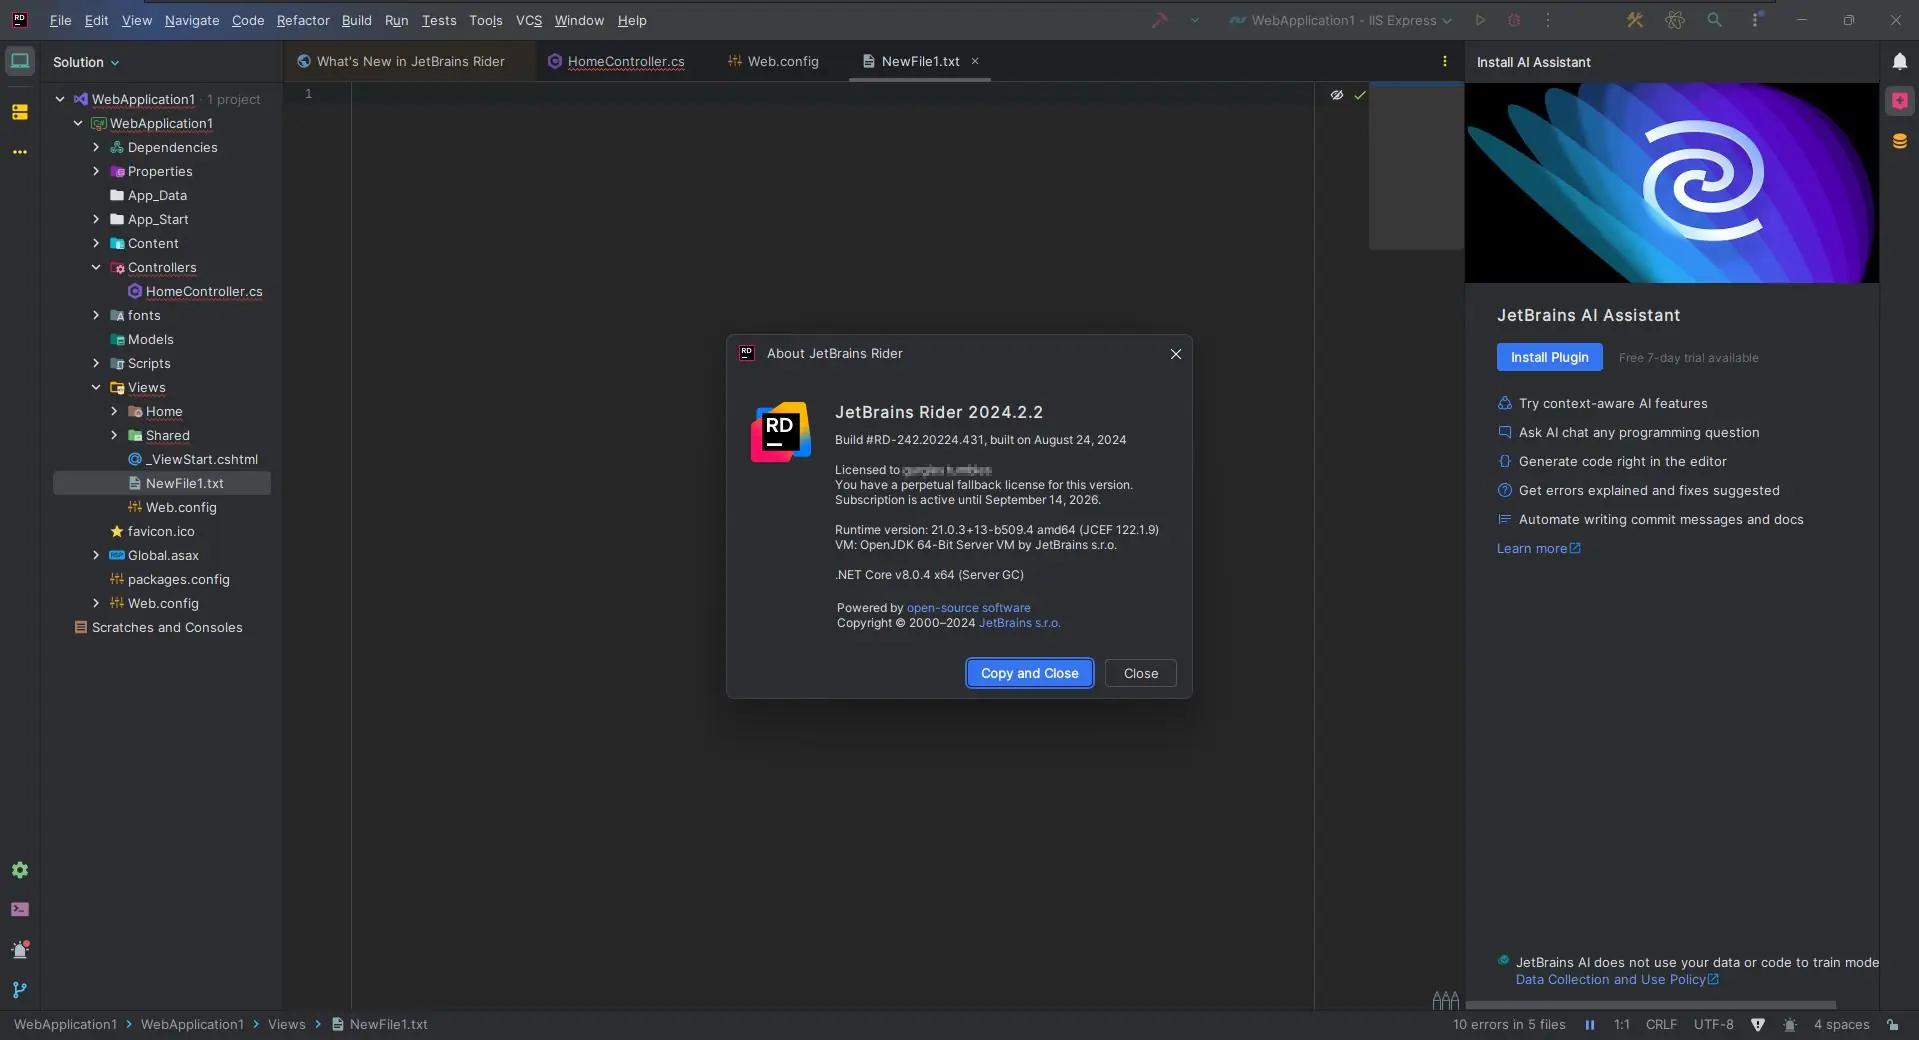
Task: Switch to What's New in JetBrains Rider tab
Action: (x=401, y=61)
